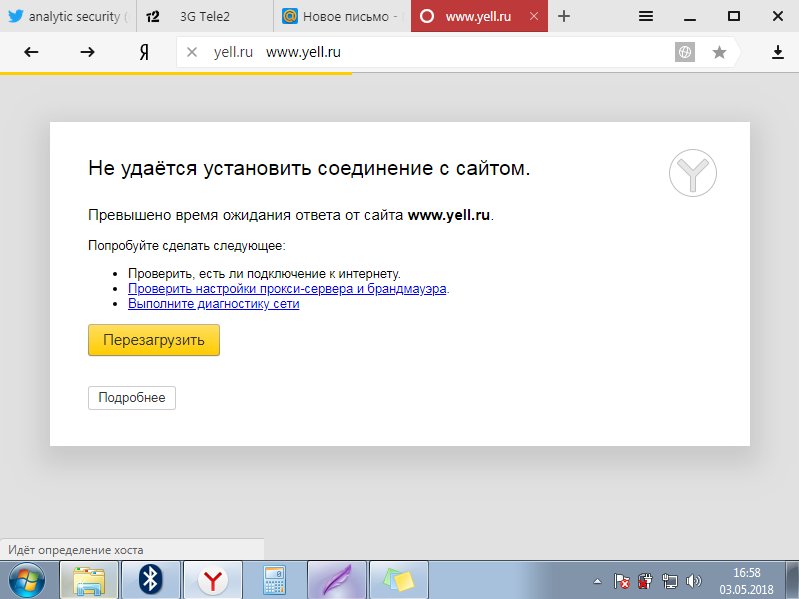The width and height of the screenshot is (799, 599).
Task: Select the www.yell.ru tab
Action: tap(478, 16)
